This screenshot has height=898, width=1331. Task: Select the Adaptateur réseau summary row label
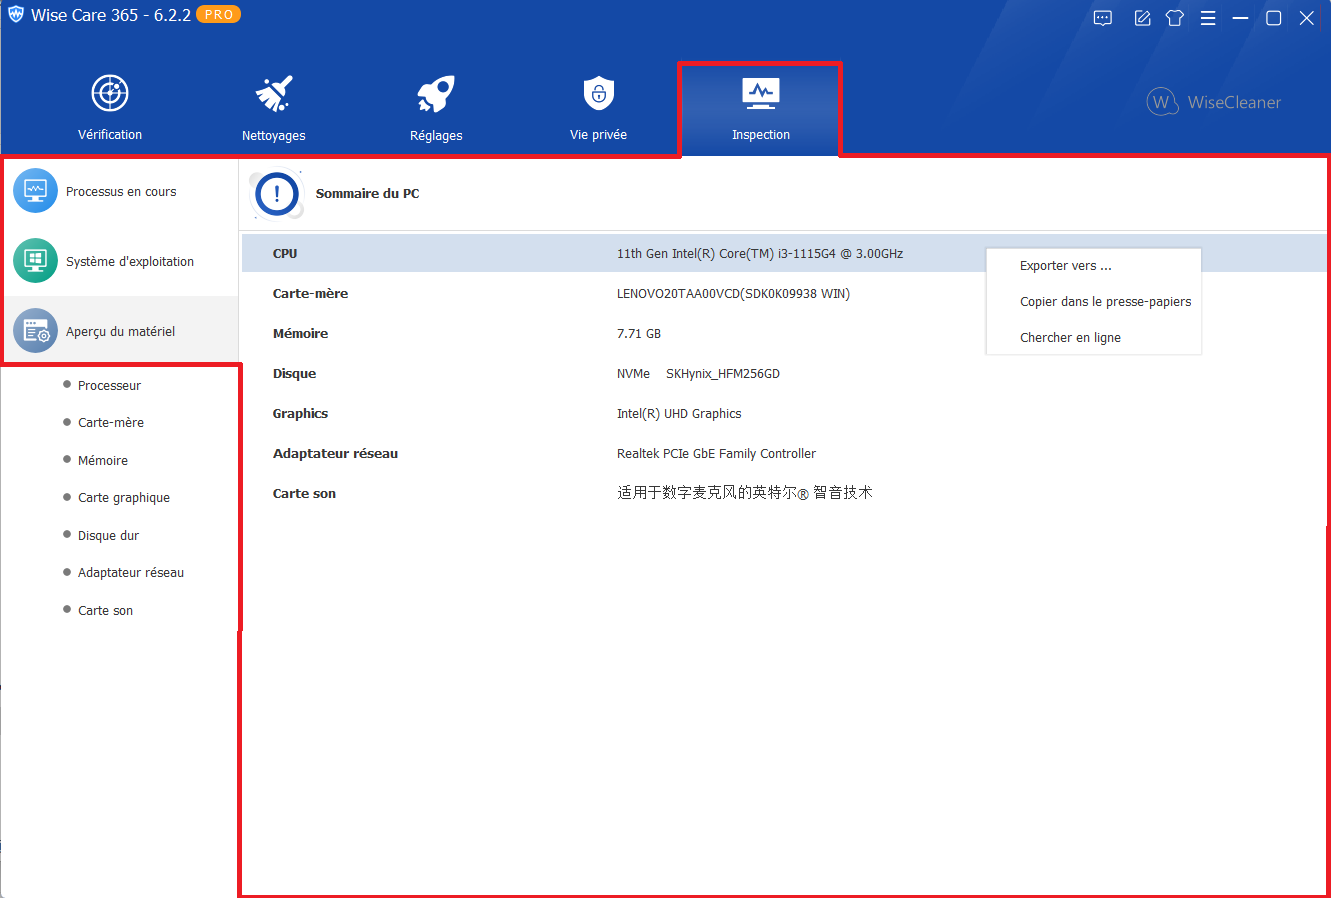[x=335, y=454]
